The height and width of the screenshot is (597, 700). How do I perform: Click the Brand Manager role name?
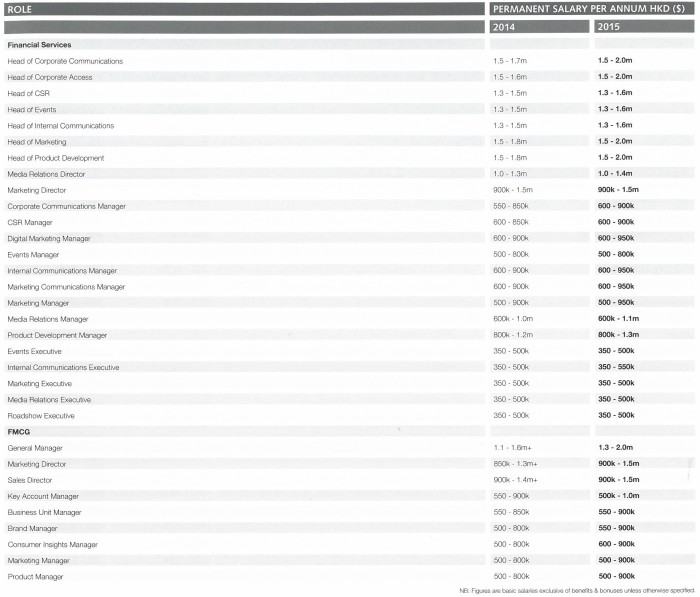click(32, 528)
